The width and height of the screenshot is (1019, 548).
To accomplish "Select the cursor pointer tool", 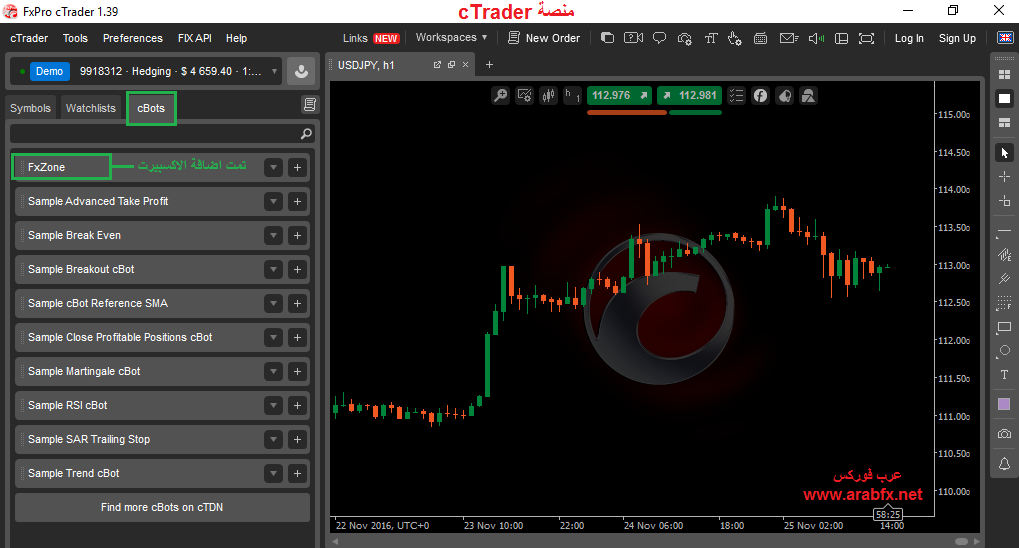I will point(1004,153).
